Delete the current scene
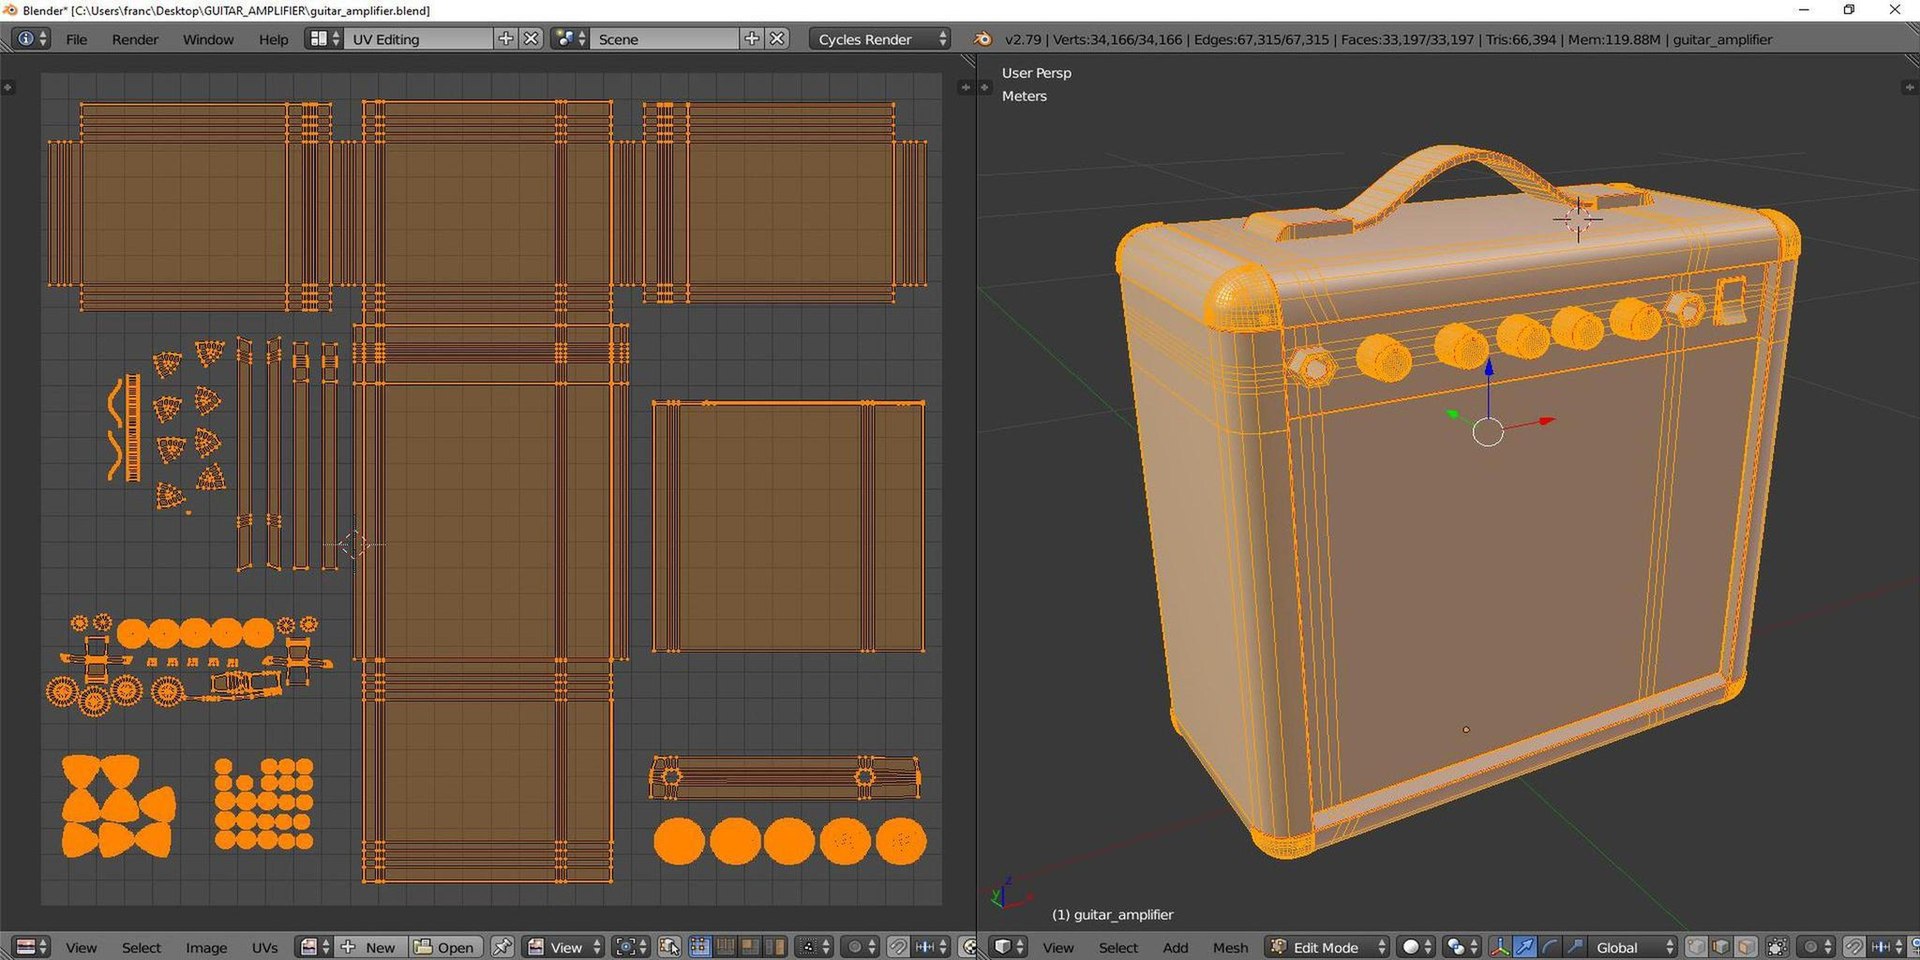Image resolution: width=1920 pixels, height=960 pixels. pyautogui.click(x=777, y=39)
